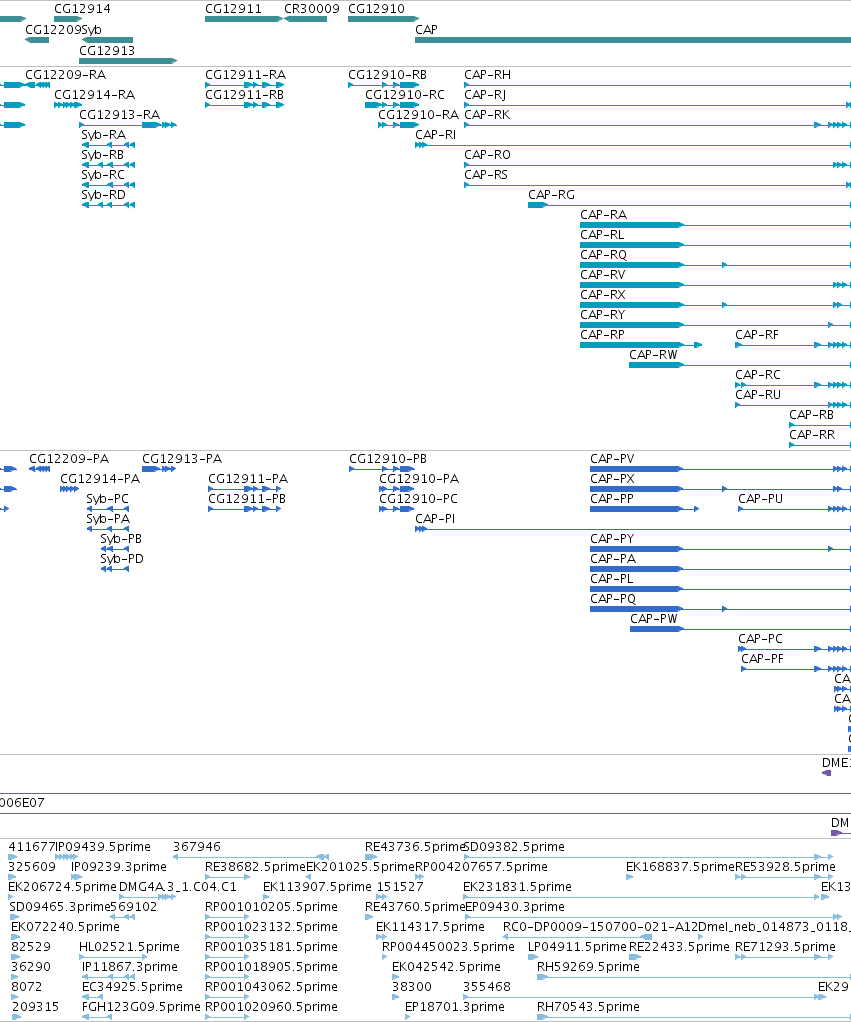Screen dimensions: 851x1022
Task: Open the CG12910-RB transcript label
Action: (x=387, y=74)
